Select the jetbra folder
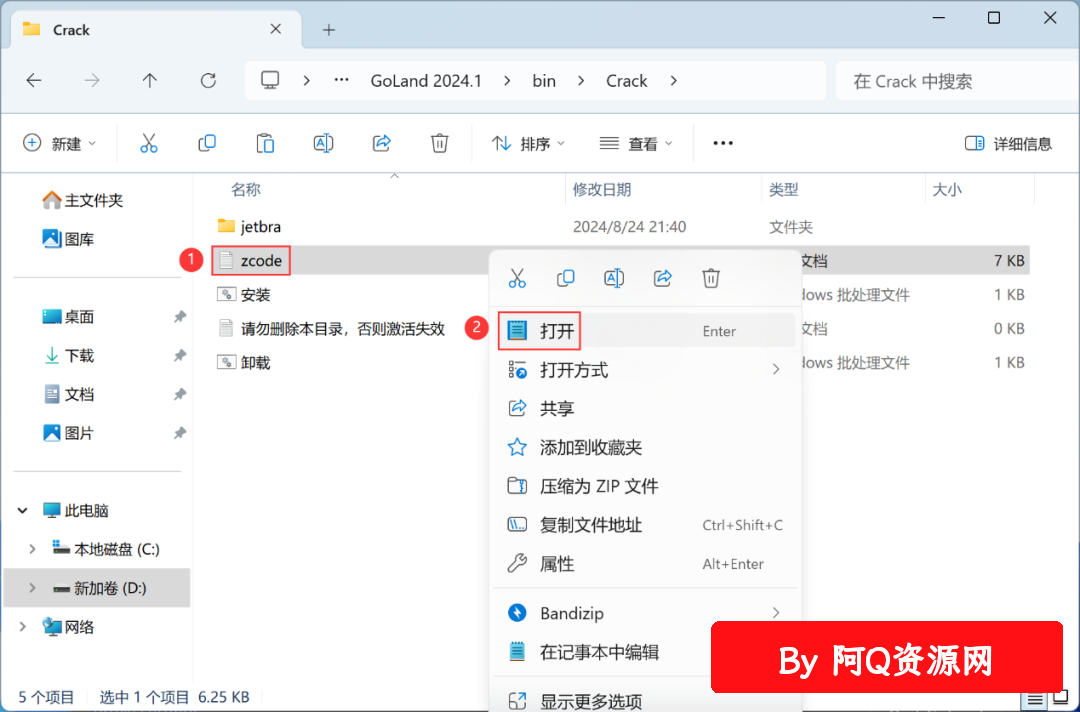This screenshot has width=1080, height=712. click(x=249, y=226)
